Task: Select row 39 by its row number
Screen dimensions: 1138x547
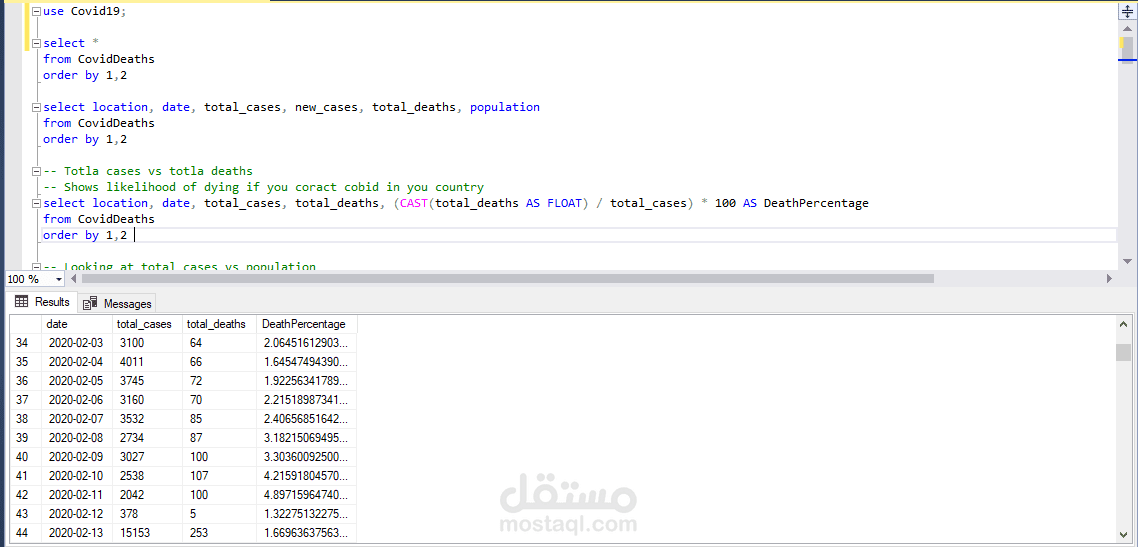Action: 25,437
